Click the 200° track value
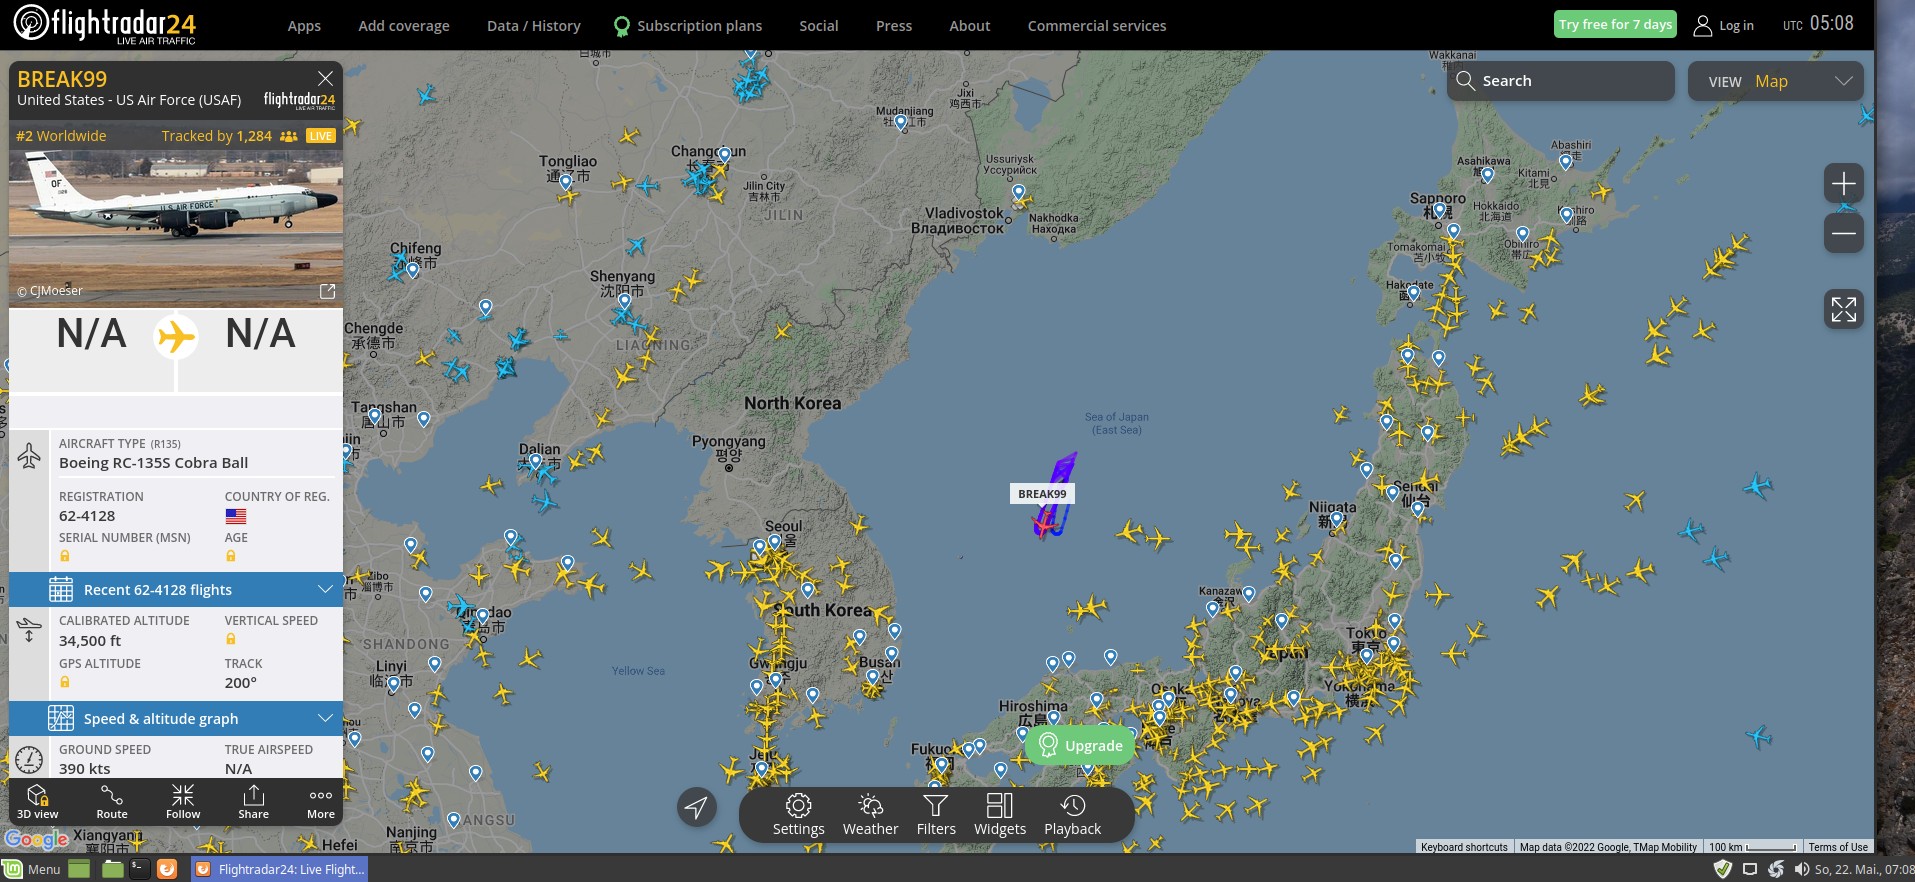 pos(241,683)
